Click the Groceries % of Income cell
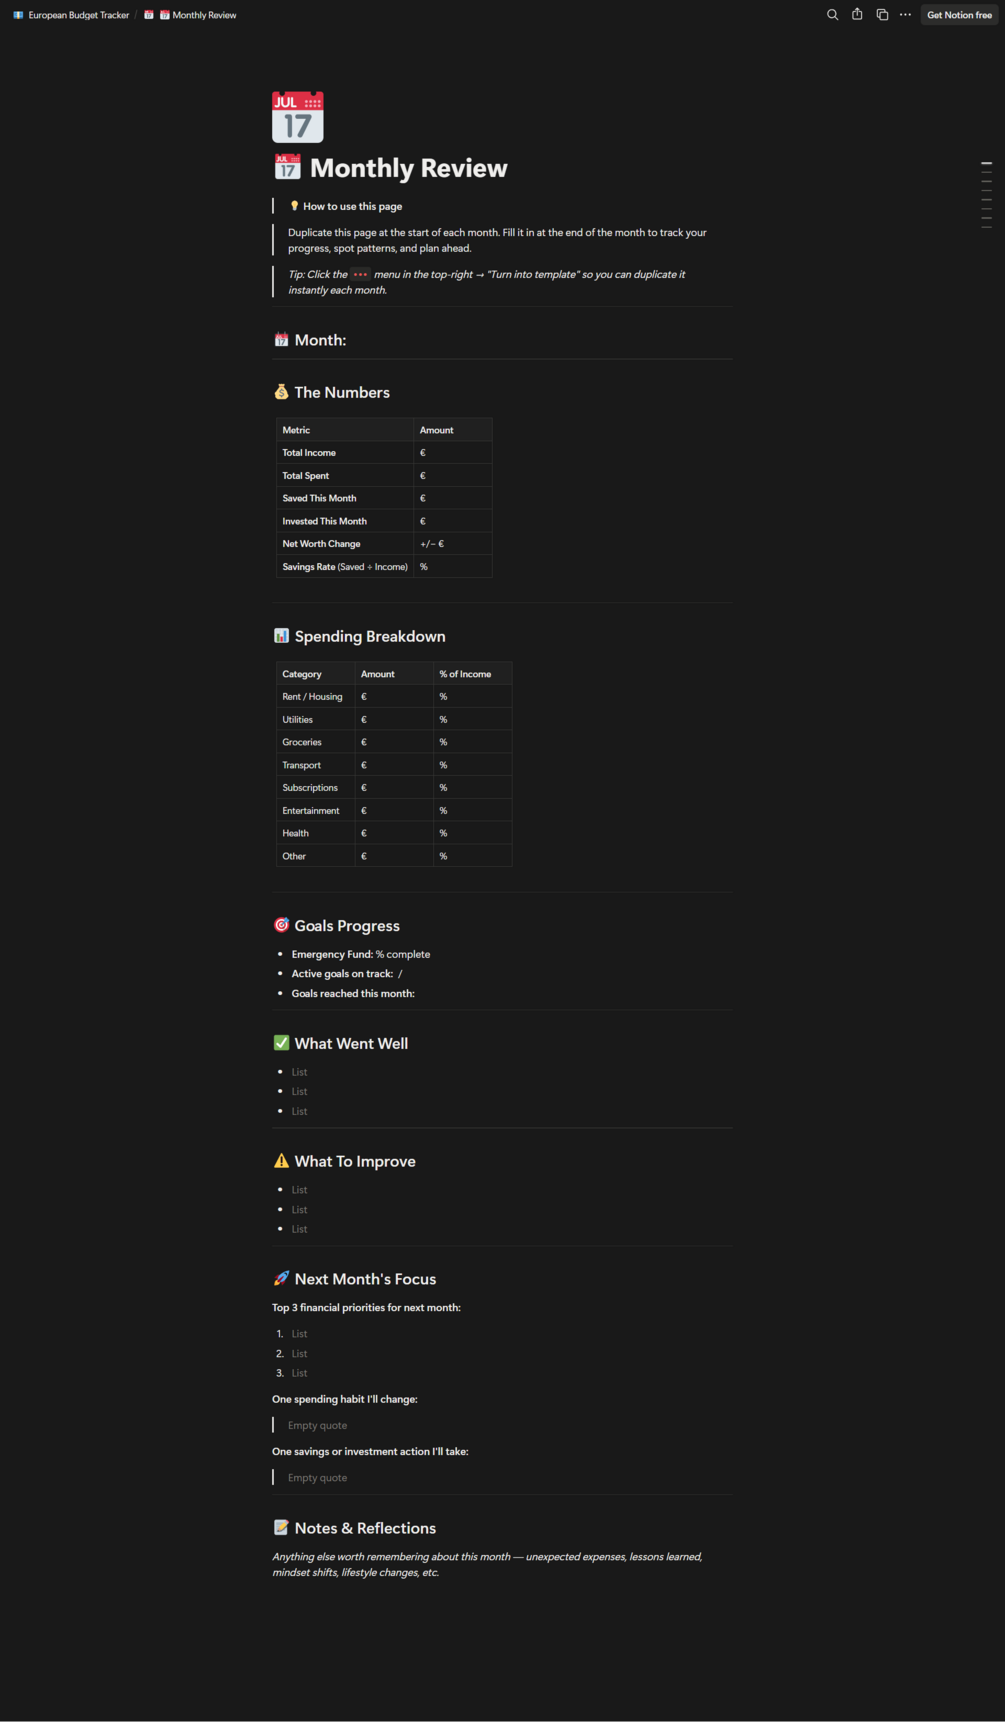Image resolution: width=1005 pixels, height=1722 pixels. (x=472, y=742)
